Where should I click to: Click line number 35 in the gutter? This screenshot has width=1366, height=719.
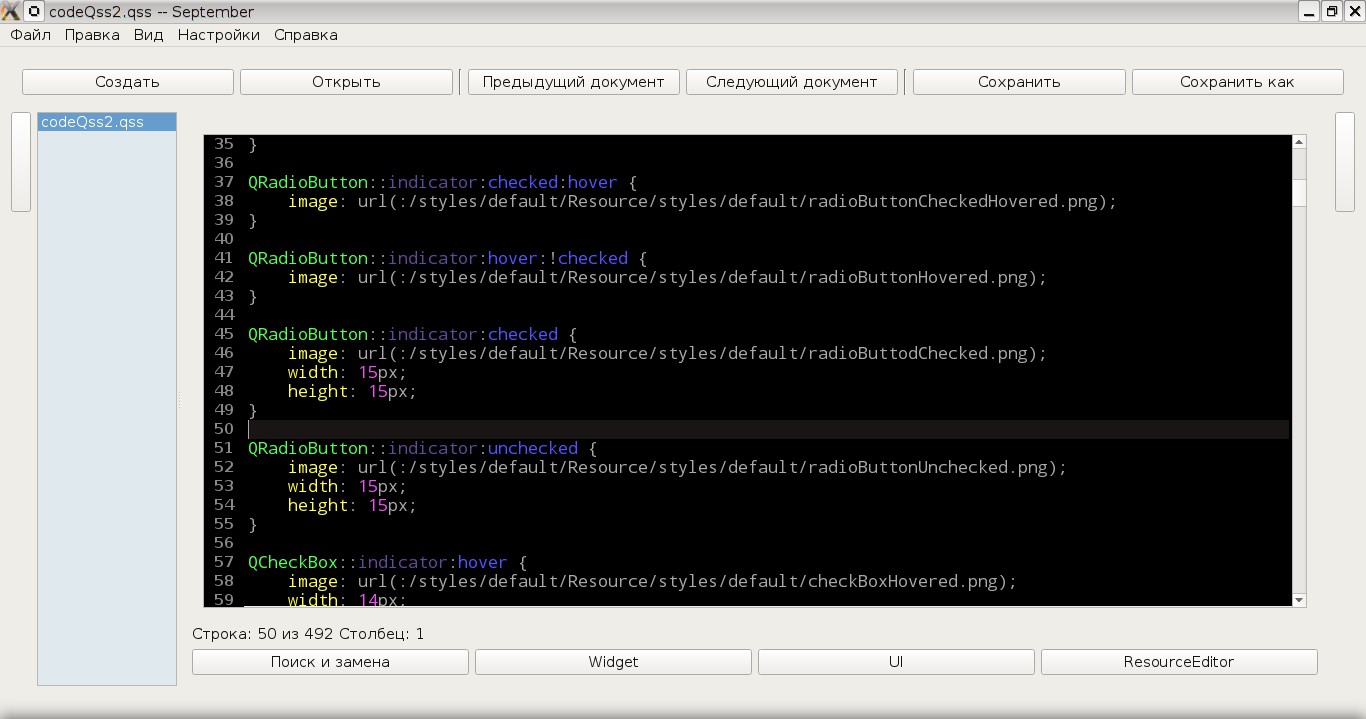[224, 144]
